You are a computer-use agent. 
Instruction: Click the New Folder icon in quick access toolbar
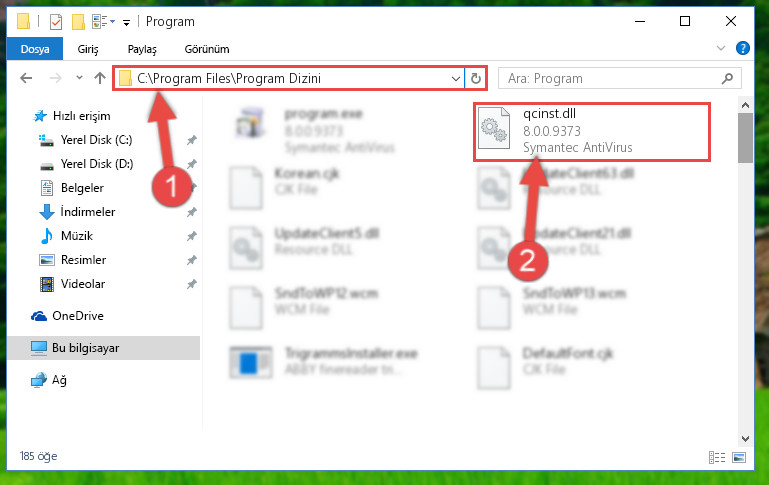tap(78, 22)
